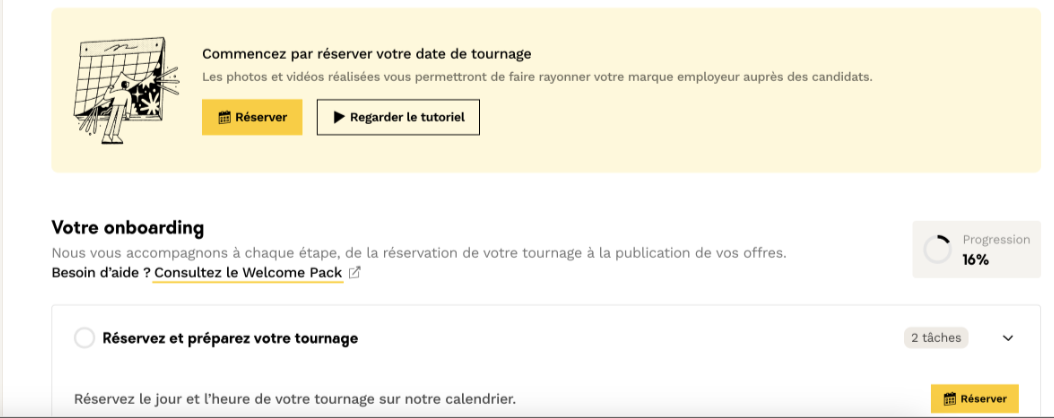Click the 2 tâches badge
This screenshot has width=1054, height=418.
coord(936,338)
